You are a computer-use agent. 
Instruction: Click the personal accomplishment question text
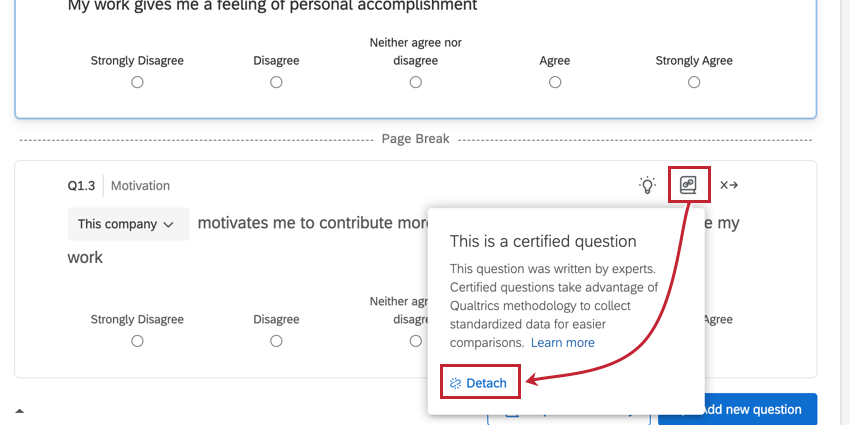pyautogui.click(x=272, y=6)
